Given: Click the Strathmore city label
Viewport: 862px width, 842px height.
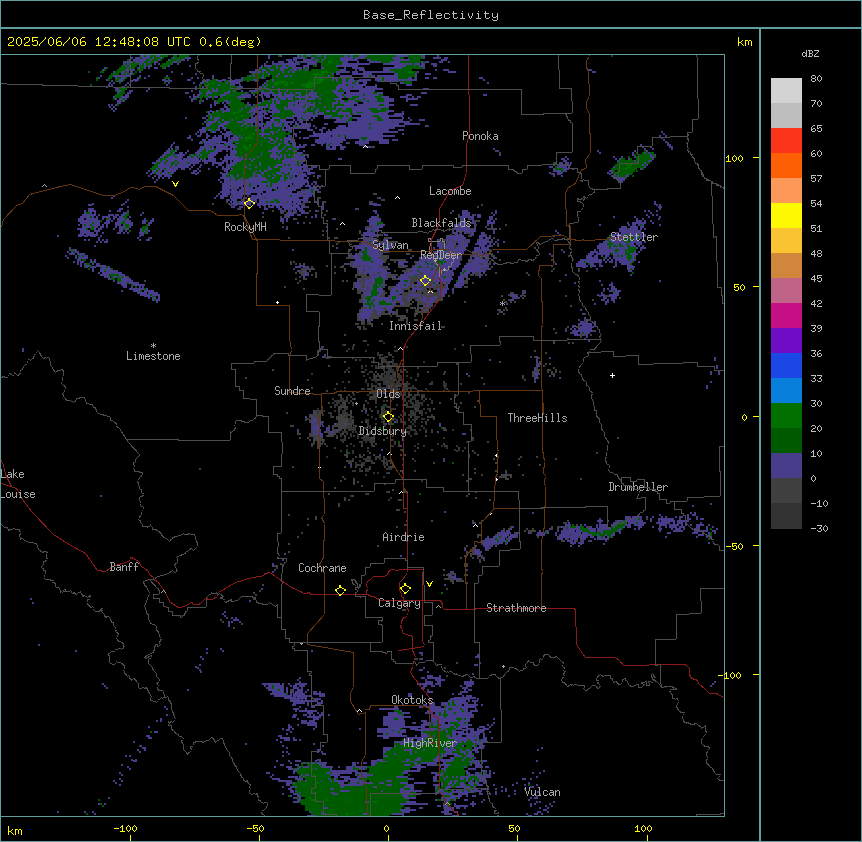Looking at the screenshot, I should 516,608.
